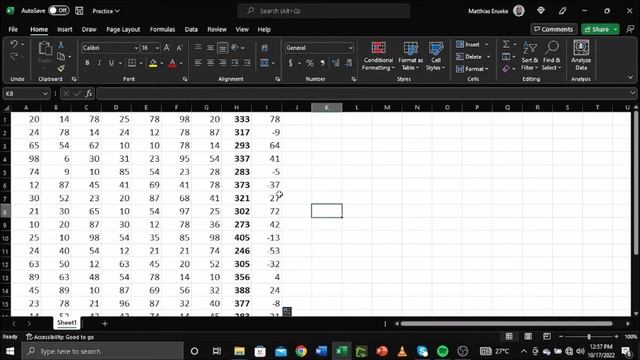The height and width of the screenshot is (360, 640).
Task: Click the Undo icon
Action: coord(14,44)
